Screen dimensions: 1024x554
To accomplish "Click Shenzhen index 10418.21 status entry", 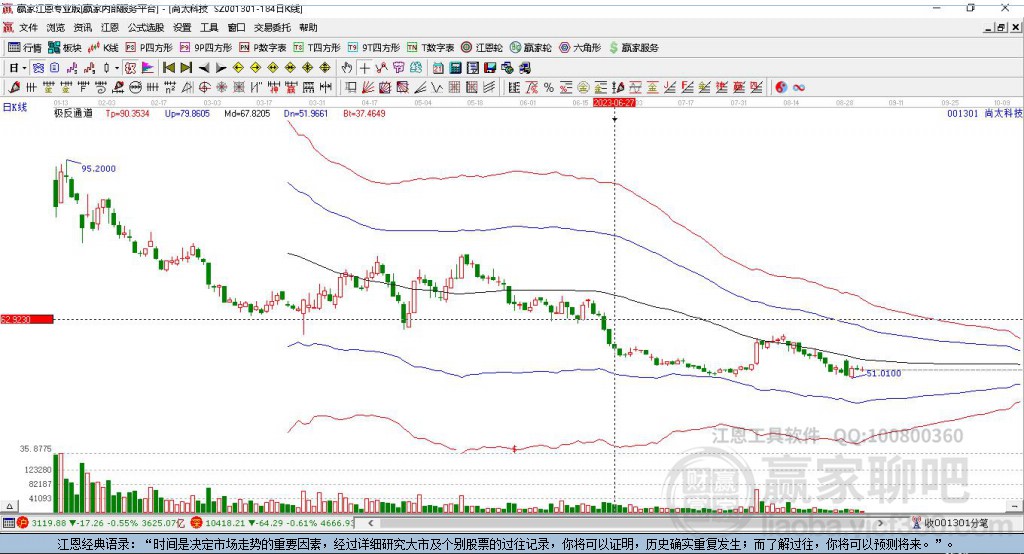I will [272, 523].
